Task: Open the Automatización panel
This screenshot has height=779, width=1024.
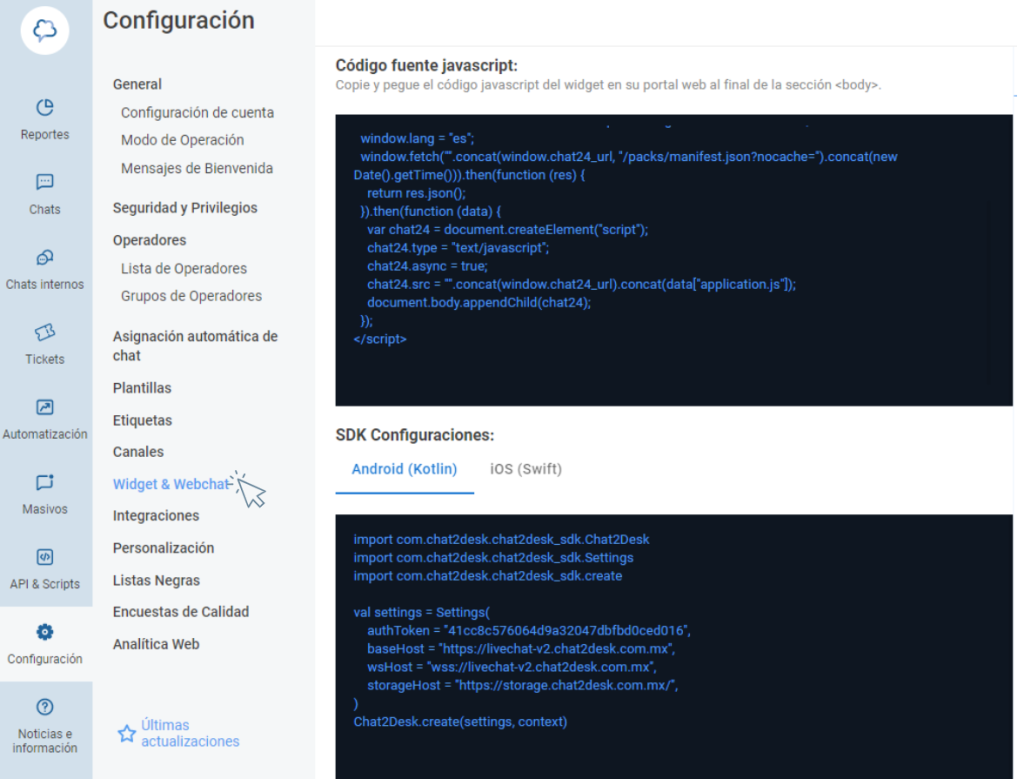Action: [x=44, y=420]
